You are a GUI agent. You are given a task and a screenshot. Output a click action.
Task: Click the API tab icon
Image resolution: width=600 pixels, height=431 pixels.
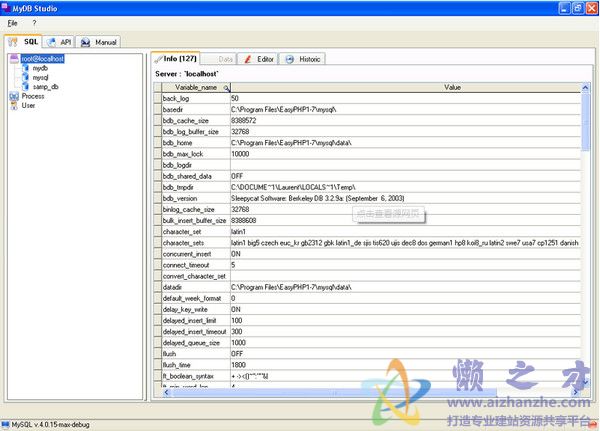(51, 42)
